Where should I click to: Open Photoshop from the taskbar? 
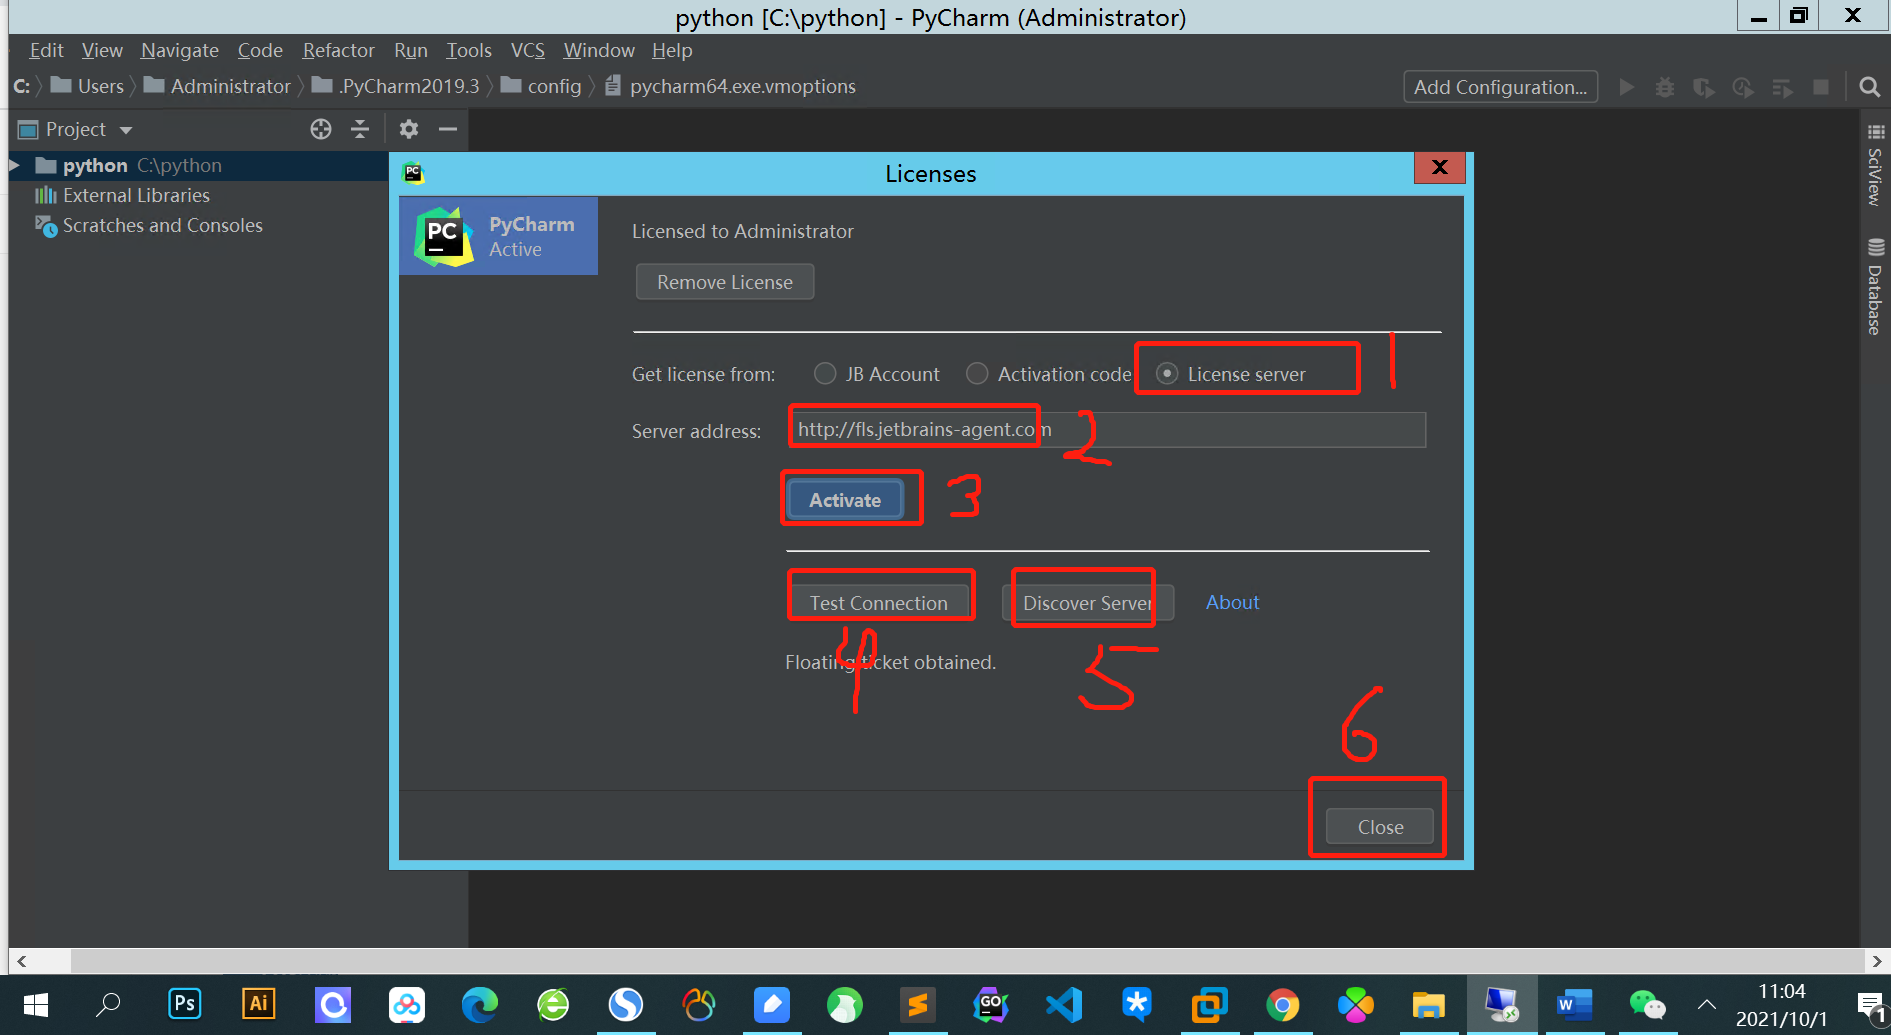(x=185, y=1004)
